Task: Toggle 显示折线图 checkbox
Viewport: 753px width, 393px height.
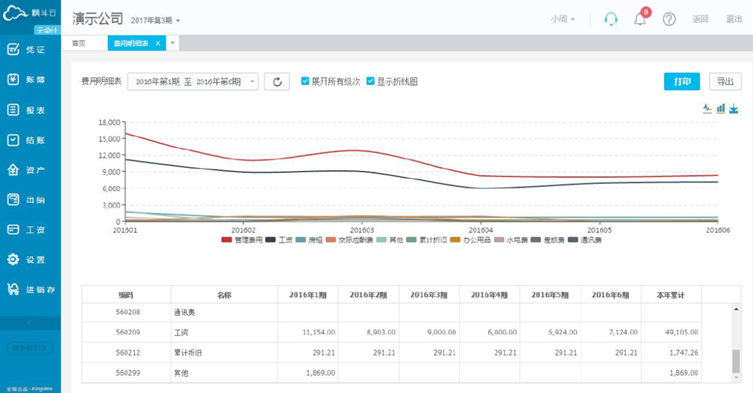Action: 370,81
